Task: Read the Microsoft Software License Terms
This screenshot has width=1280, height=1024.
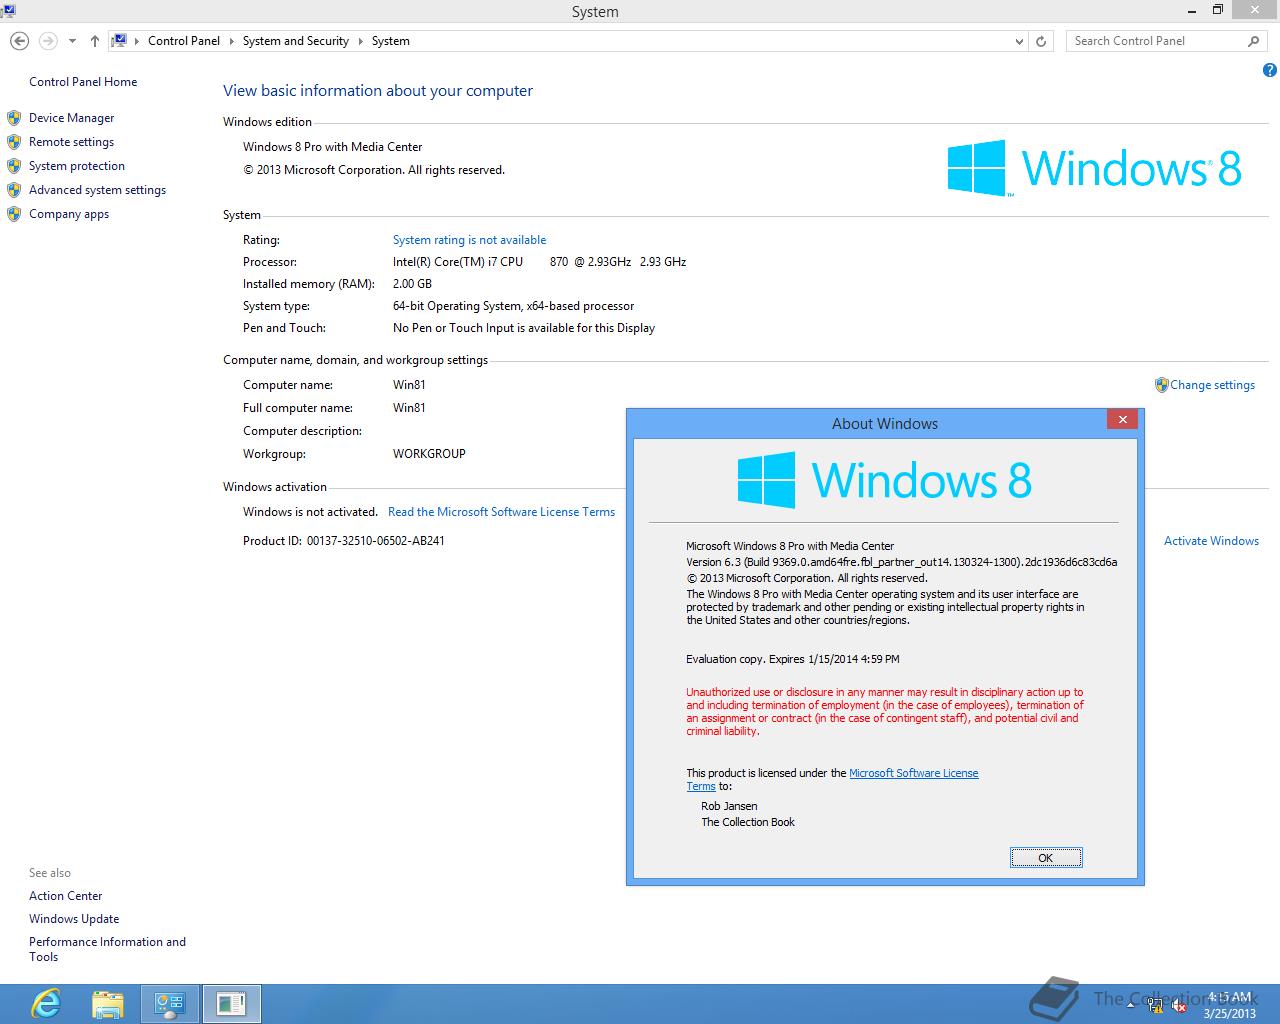Action: (501, 512)
